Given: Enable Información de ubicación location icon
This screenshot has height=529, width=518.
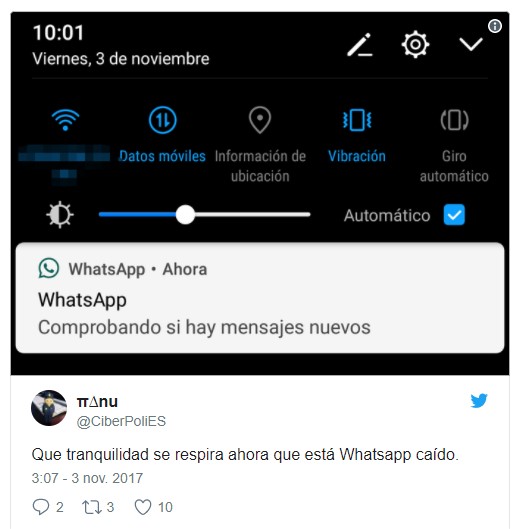Looking at the screenshot, I should (260, 120).
